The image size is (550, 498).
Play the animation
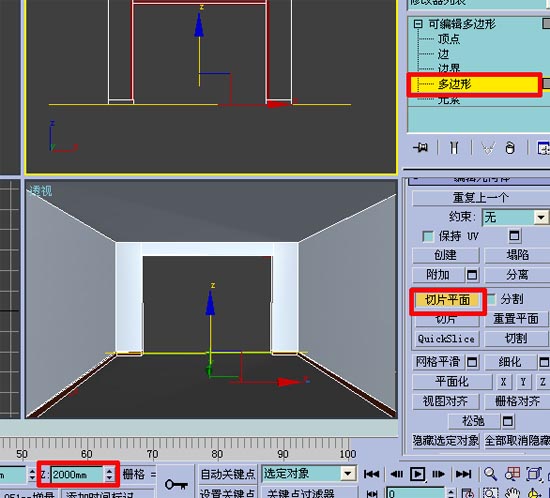417,474
